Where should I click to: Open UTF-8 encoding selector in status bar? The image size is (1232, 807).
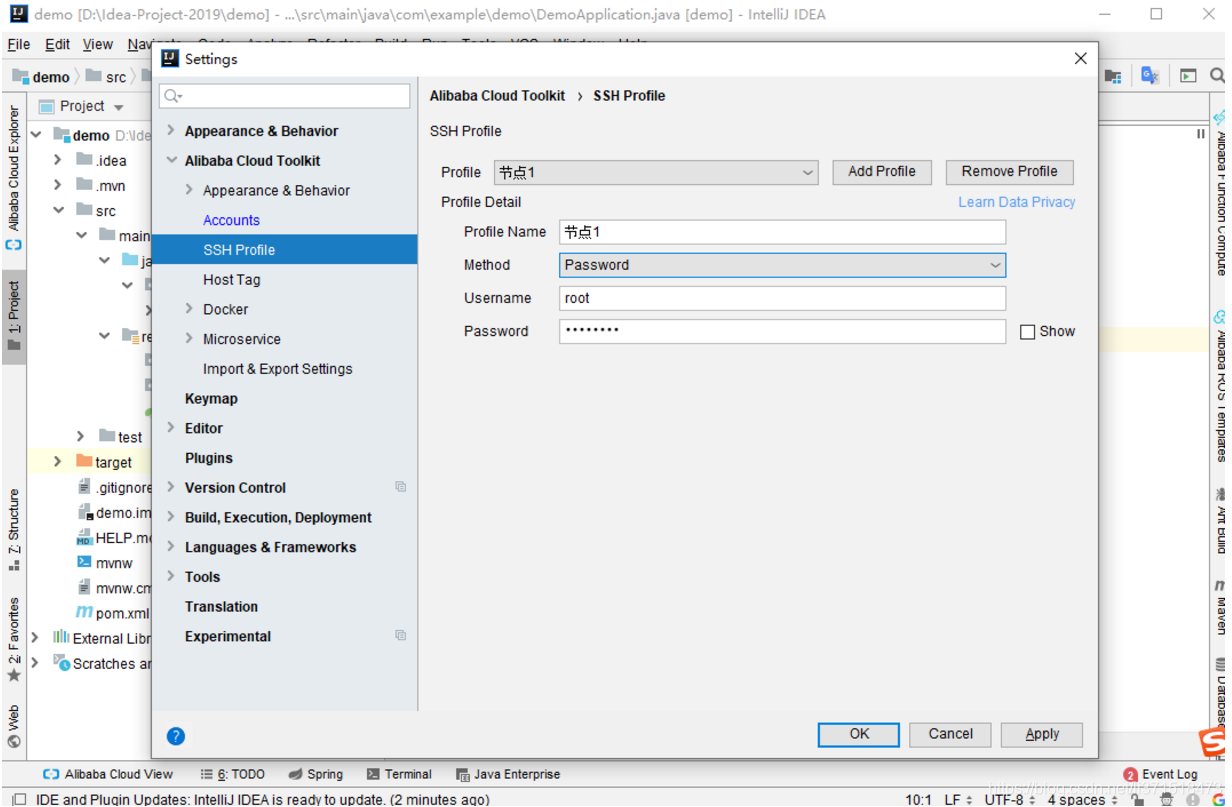click(x=1010, y=799)
